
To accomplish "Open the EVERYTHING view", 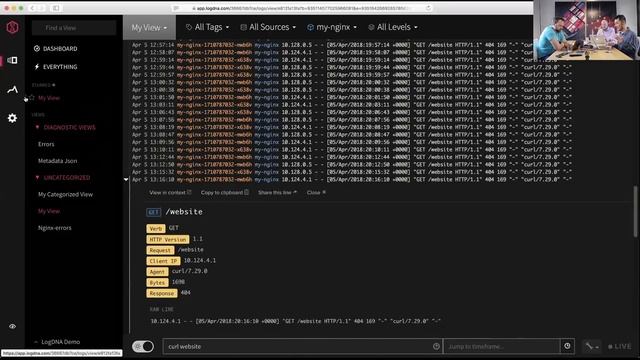I will pos(60,67).
